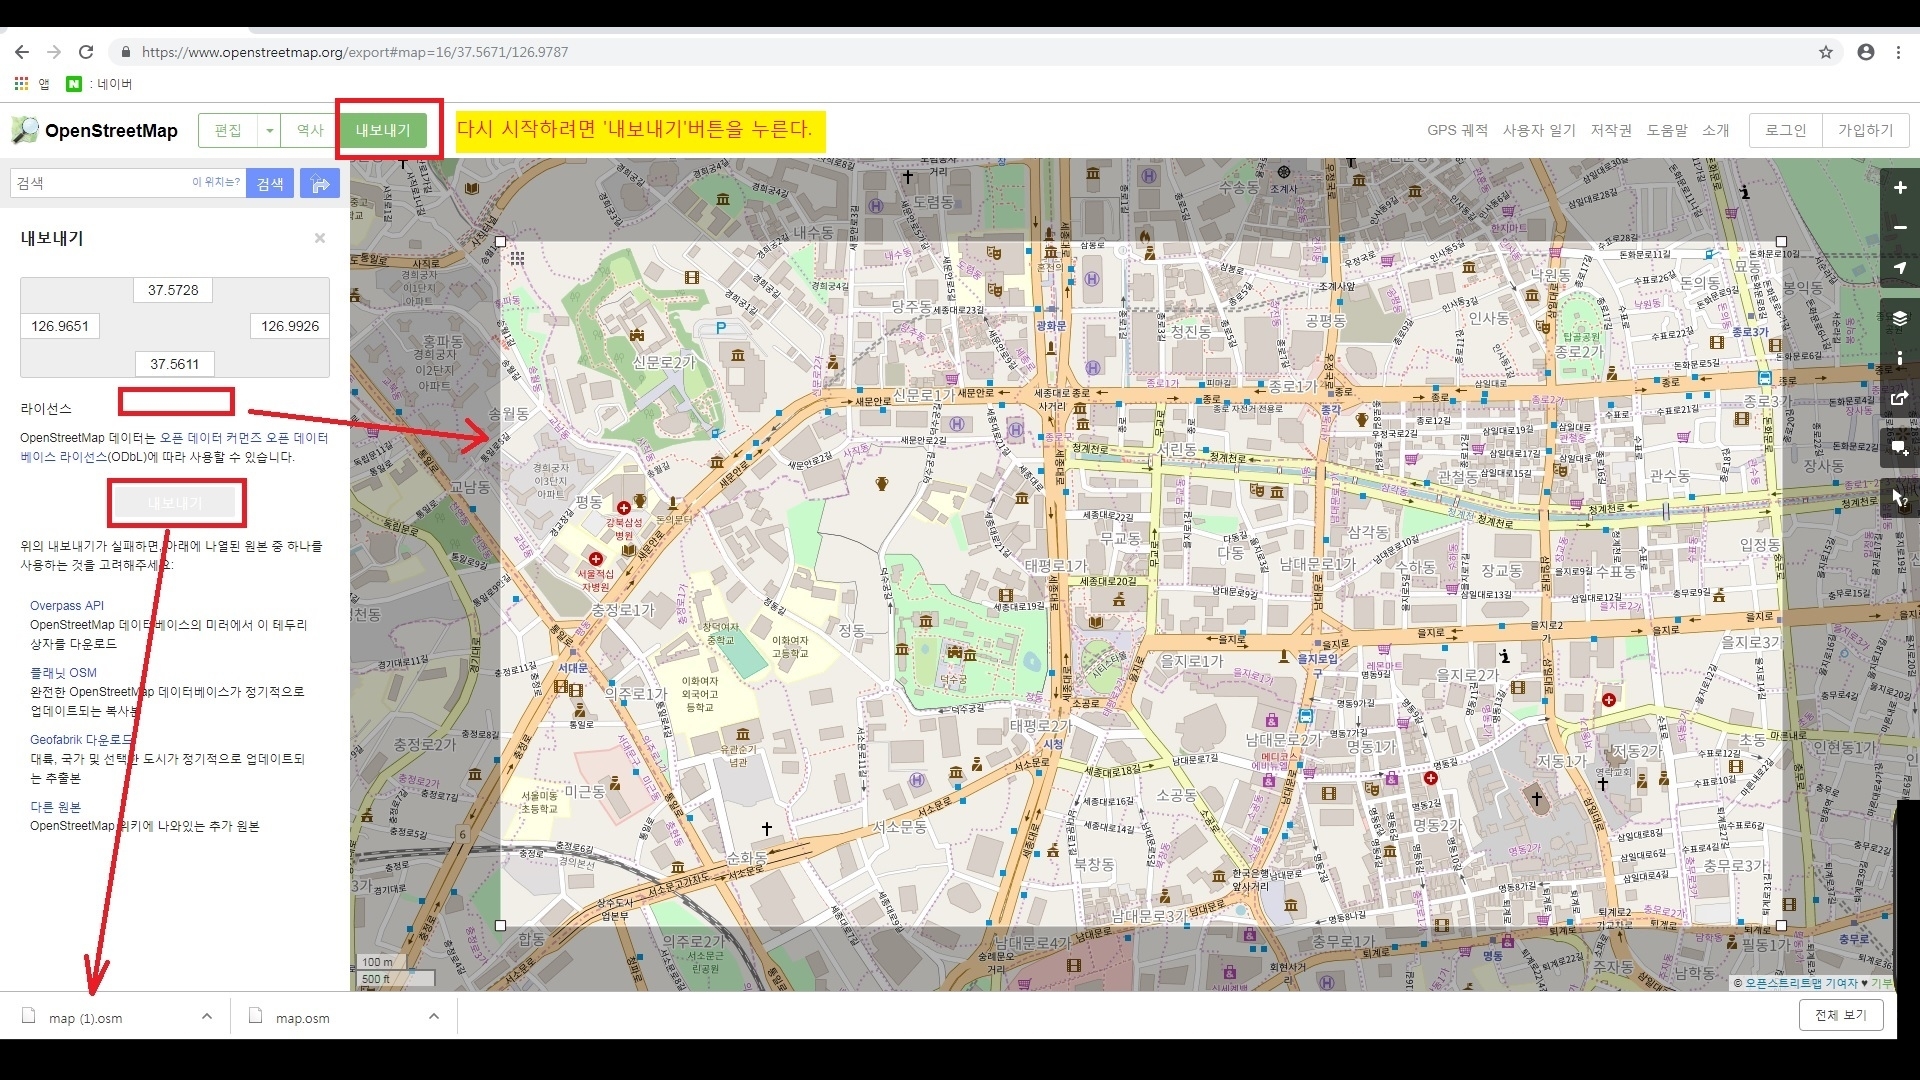Open the 네이버 bookmark
1920x1080 pixels.
click(99, 84)
